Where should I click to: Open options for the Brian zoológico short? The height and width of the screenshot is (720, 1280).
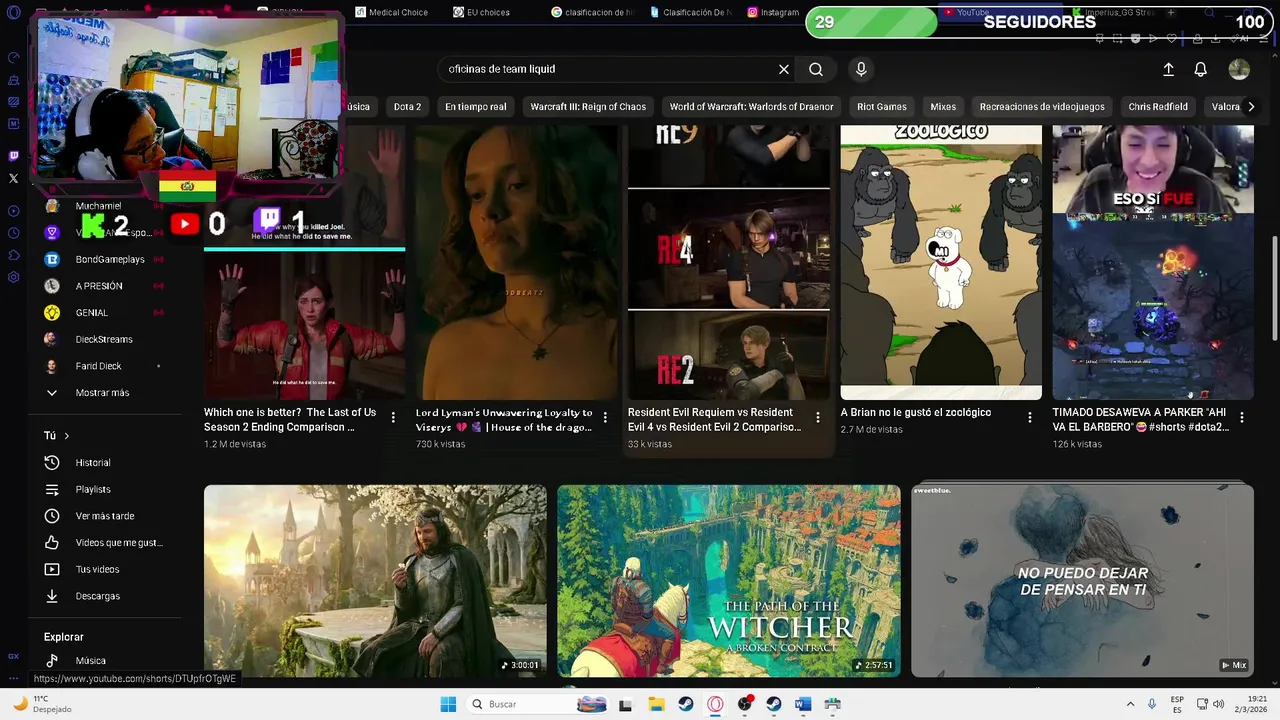pyautogui.click(x=1030, y=418)
